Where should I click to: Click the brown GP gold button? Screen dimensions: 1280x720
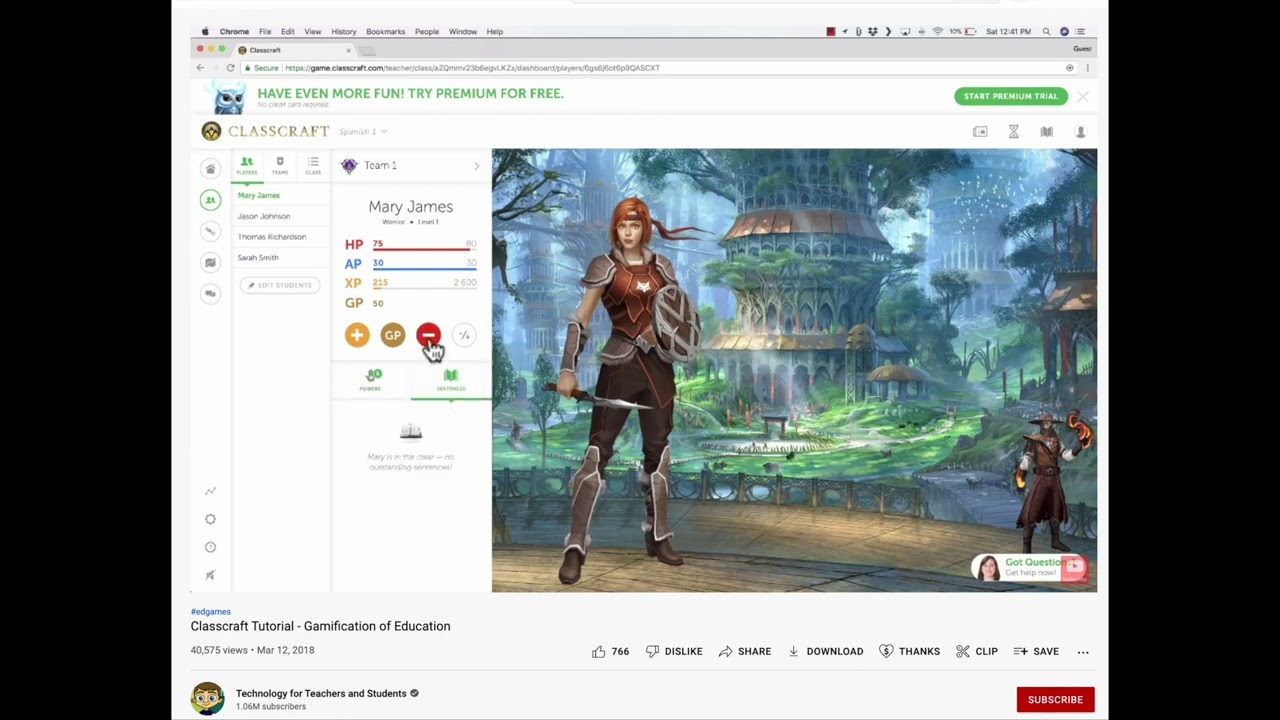(392, 335)
